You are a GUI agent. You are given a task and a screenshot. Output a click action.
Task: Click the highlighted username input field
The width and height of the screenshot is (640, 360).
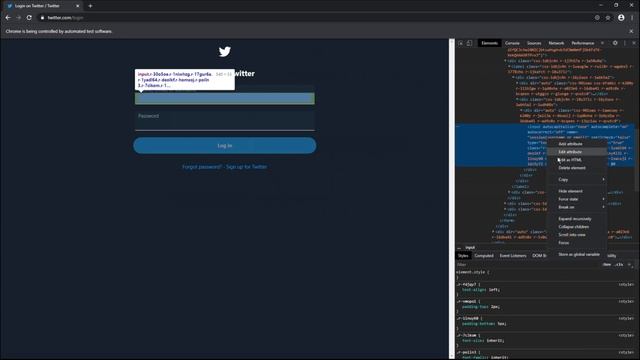pos(224,98)
